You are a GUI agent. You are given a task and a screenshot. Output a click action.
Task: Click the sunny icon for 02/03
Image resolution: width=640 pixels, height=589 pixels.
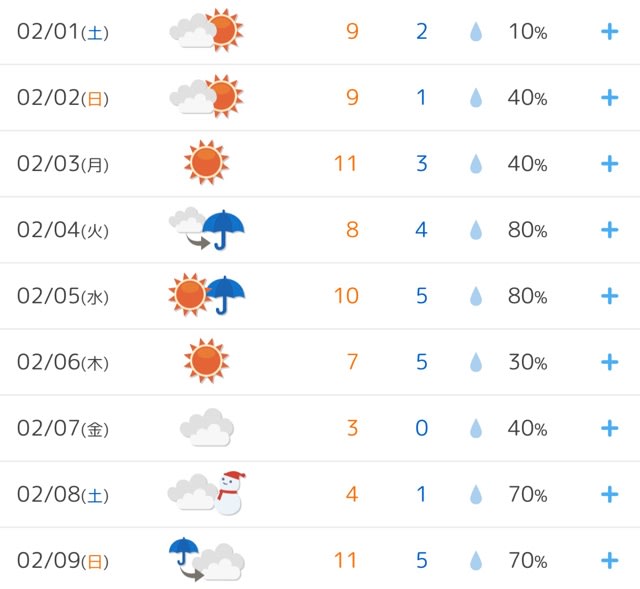(x=207, y=162)
